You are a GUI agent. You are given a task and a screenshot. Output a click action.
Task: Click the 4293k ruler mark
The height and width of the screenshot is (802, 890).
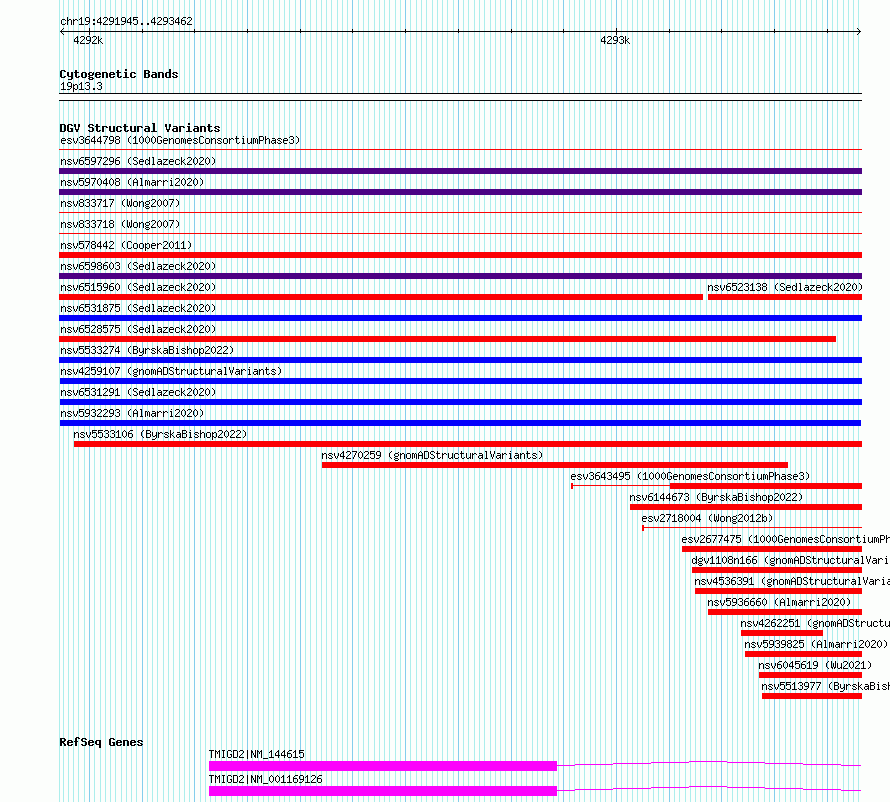click(615, 40)
